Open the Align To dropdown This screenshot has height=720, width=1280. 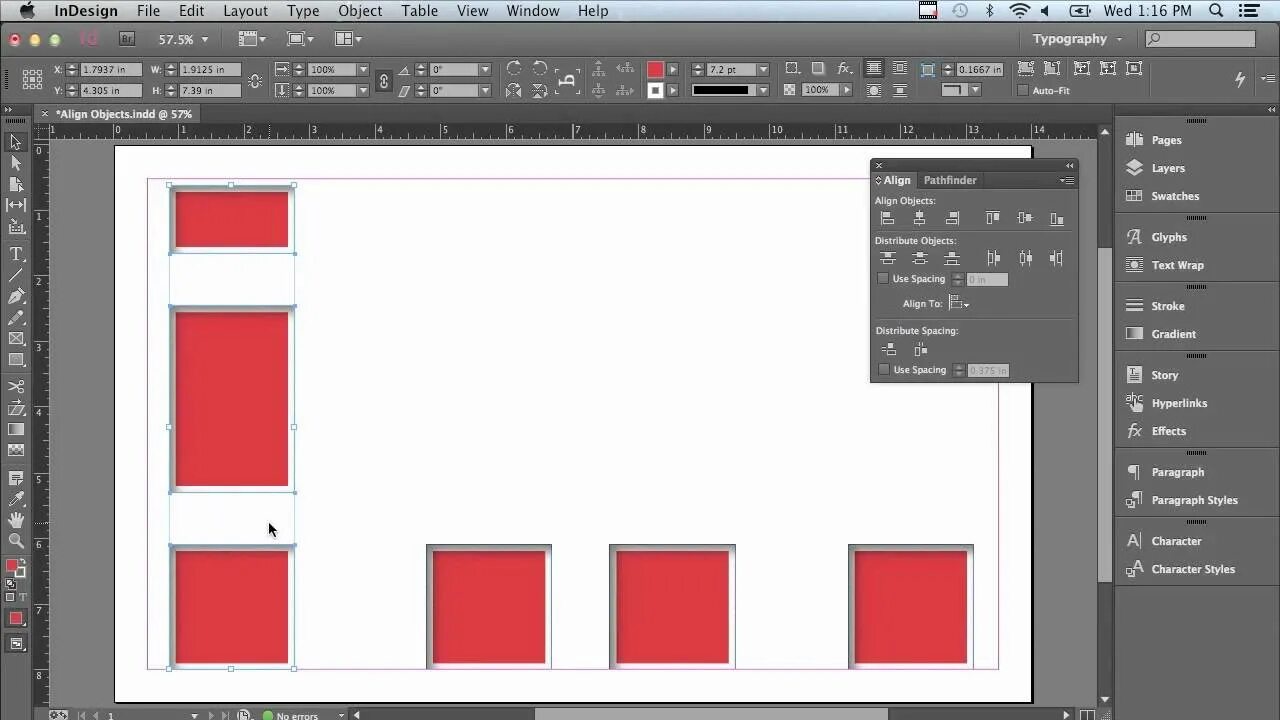tap(959, 303)
